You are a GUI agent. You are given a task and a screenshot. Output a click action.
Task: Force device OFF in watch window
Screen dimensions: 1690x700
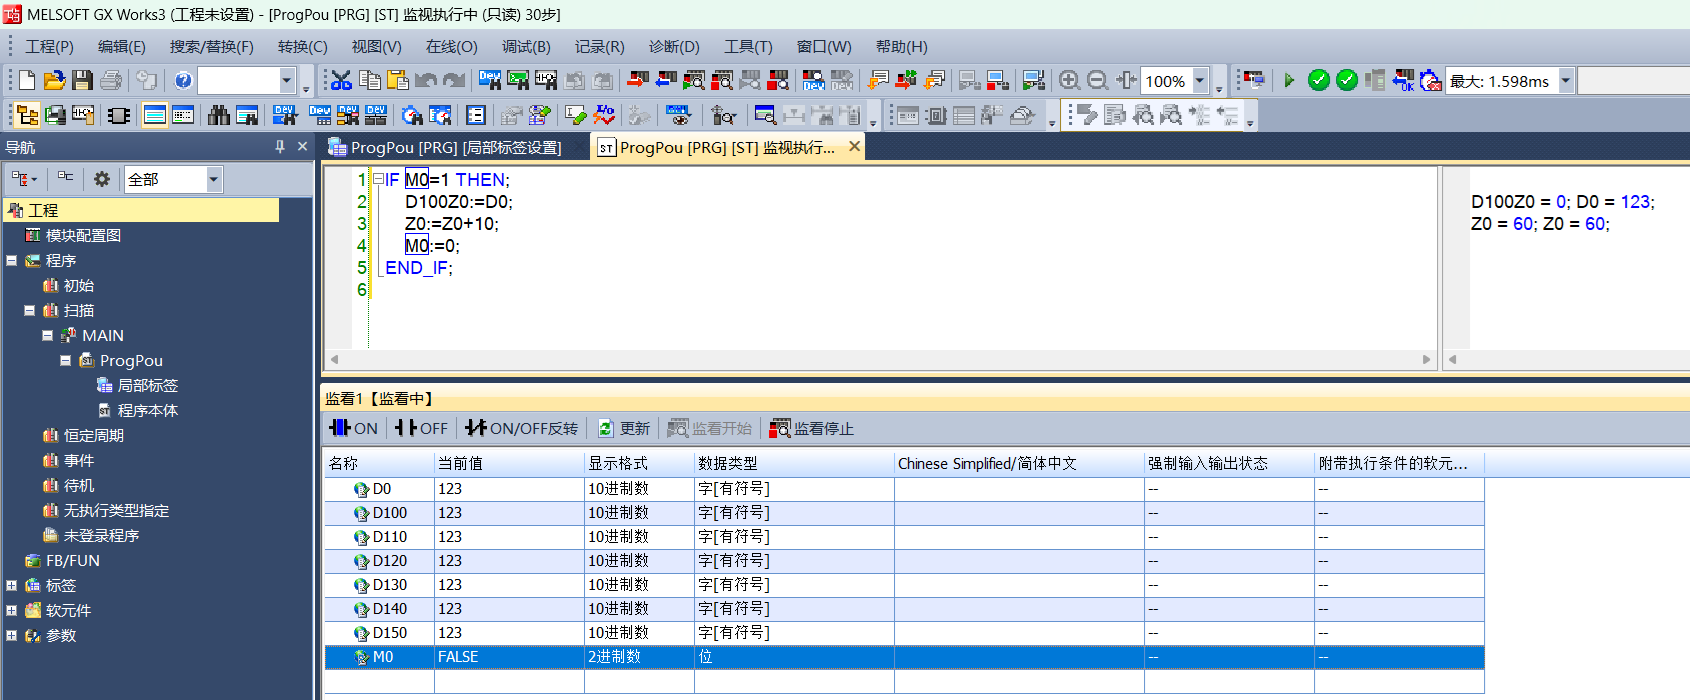tap(421, 428)
